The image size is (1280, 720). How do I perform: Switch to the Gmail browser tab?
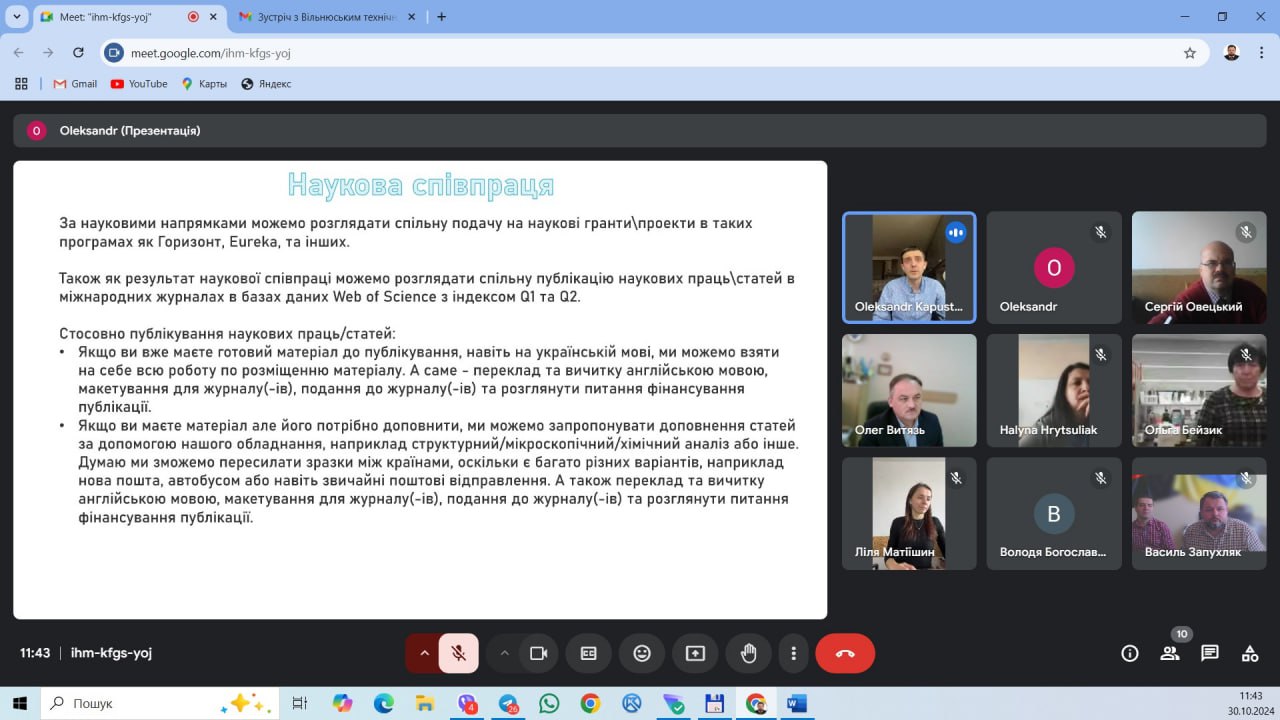pyautogui.click(x=317, y=17)
